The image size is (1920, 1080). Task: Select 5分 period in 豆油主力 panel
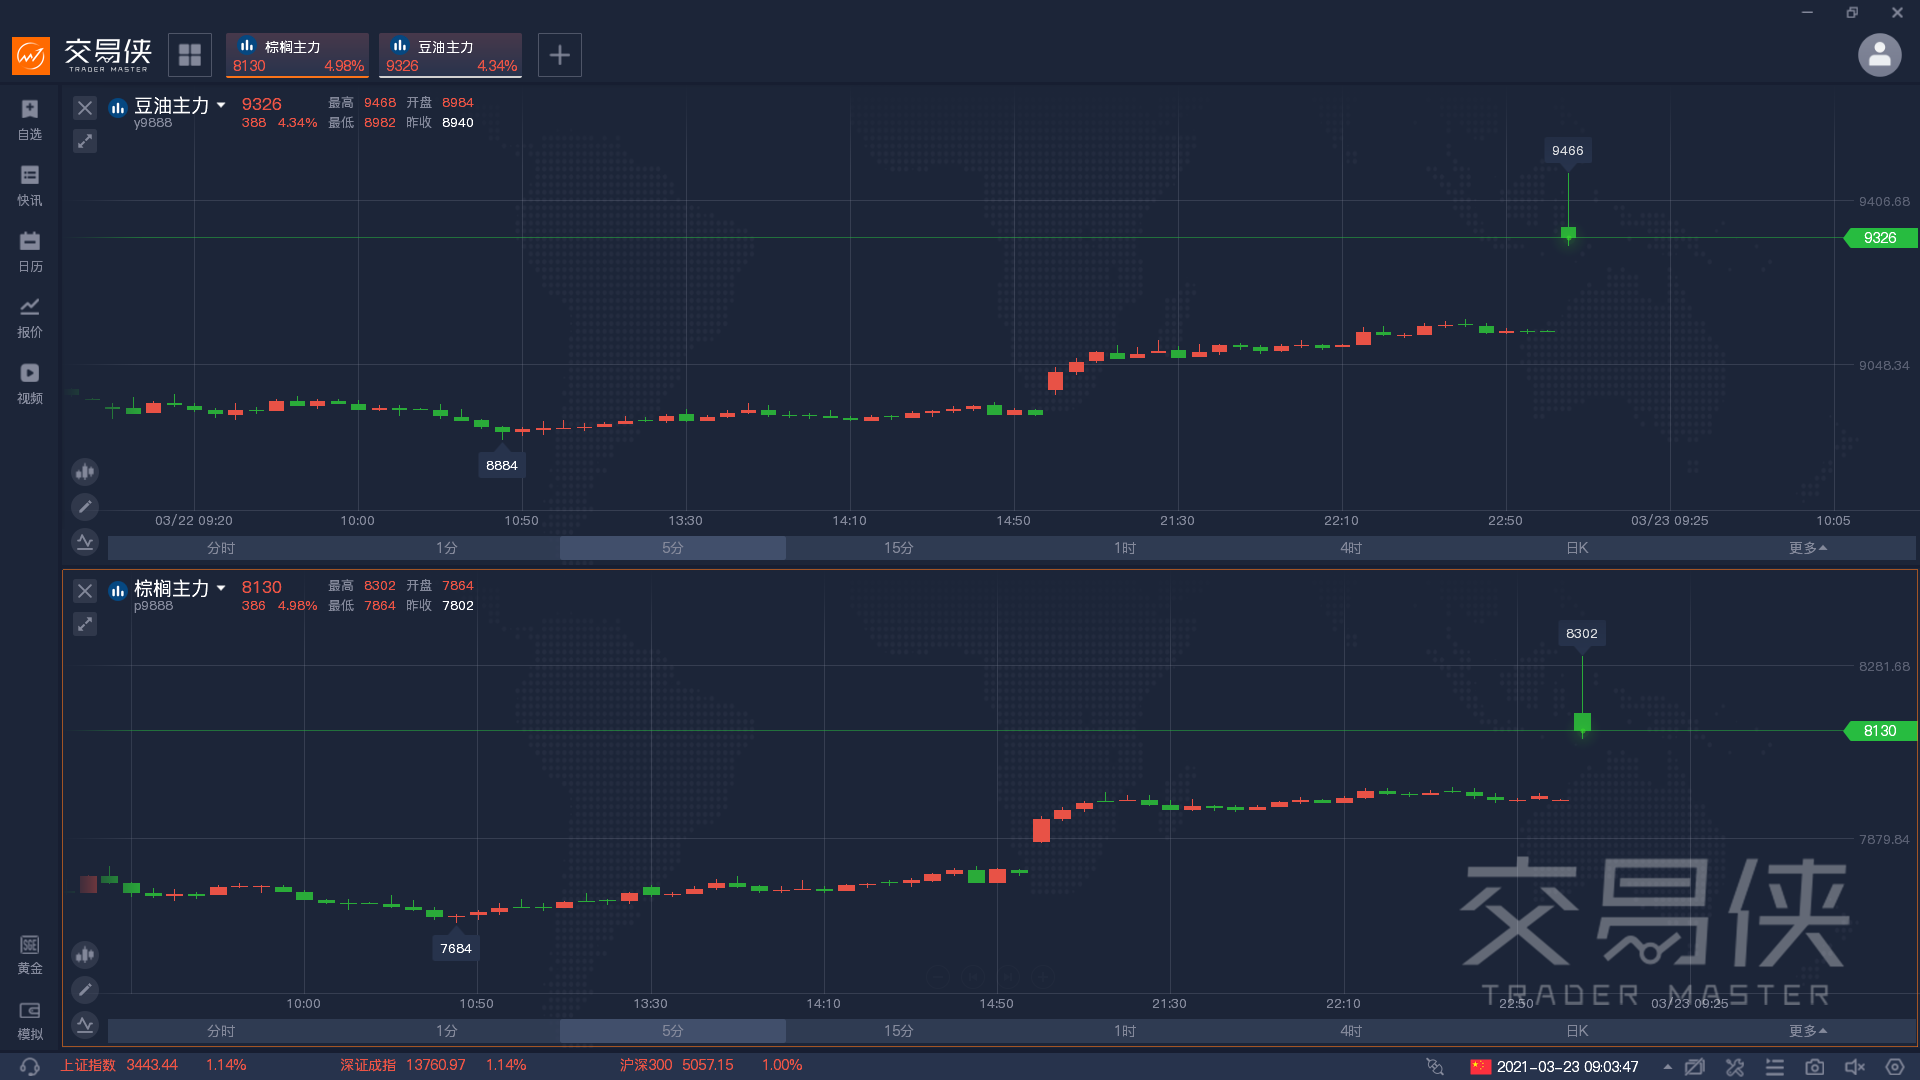pyautogui.click(x=673, y=548)
